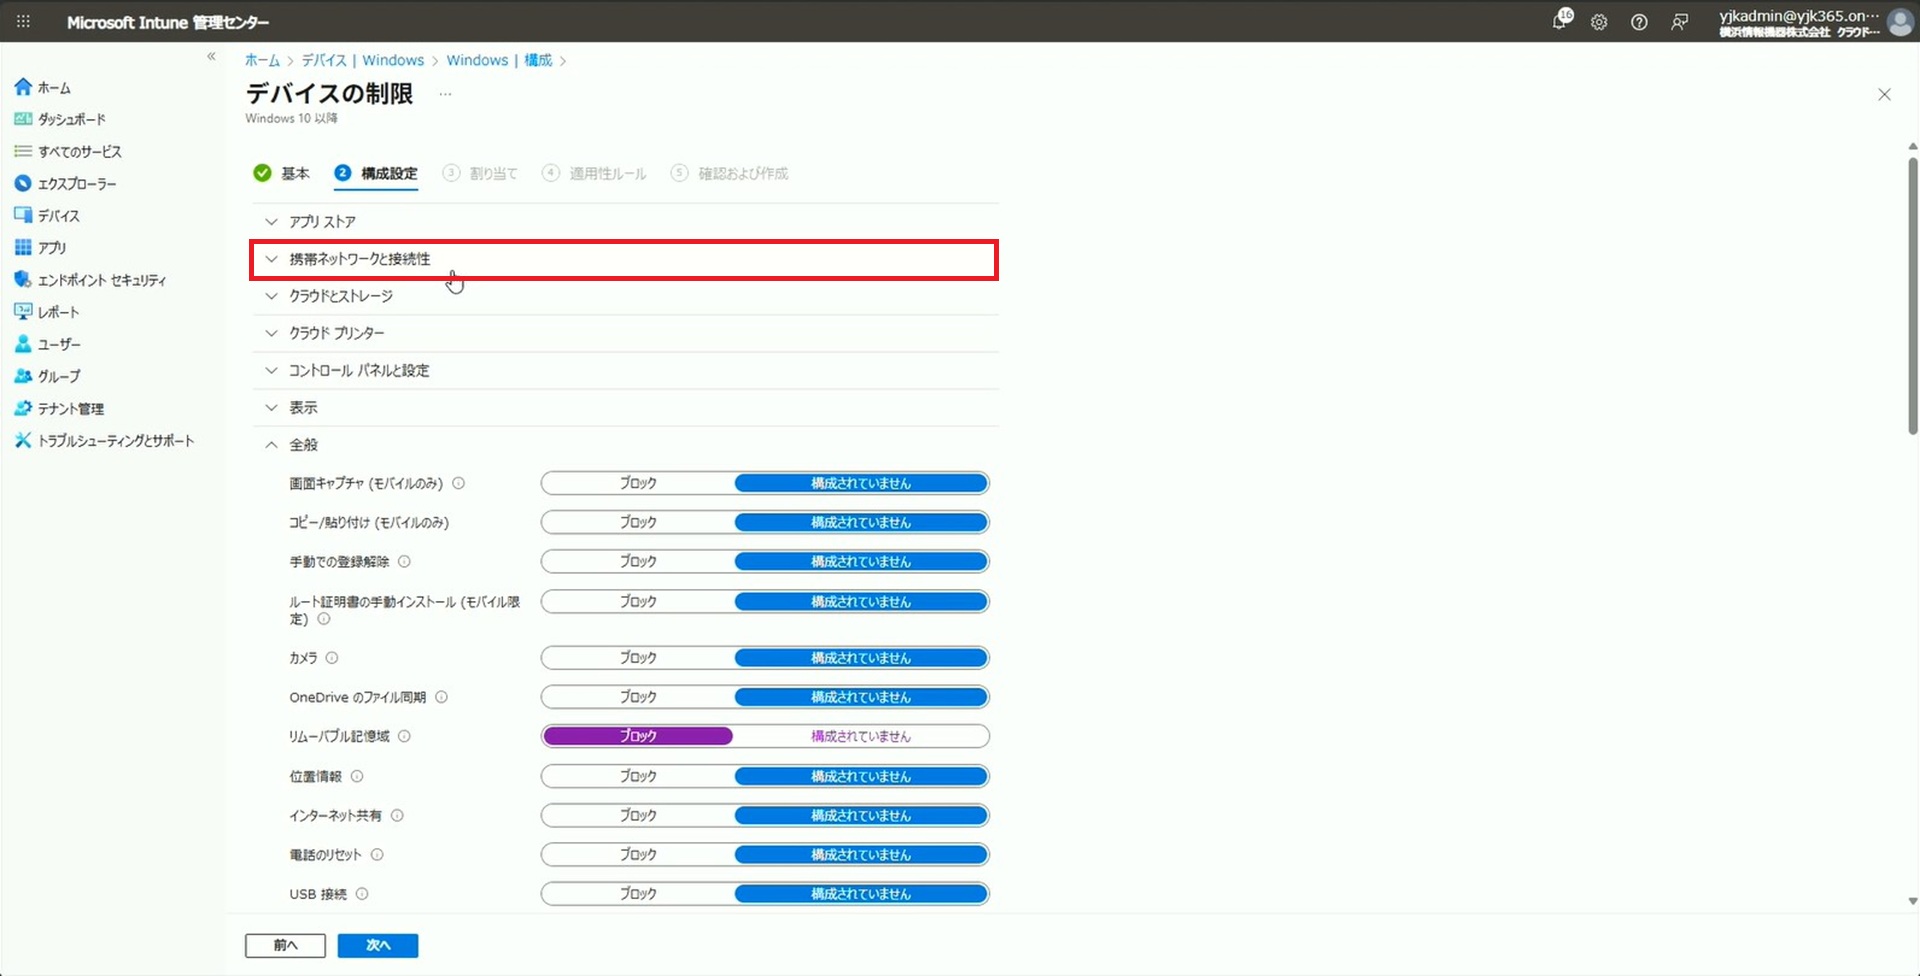The image size is (1920, 976).
Task: Collapse the left navigation sidebar
Action: click(211, 56)
